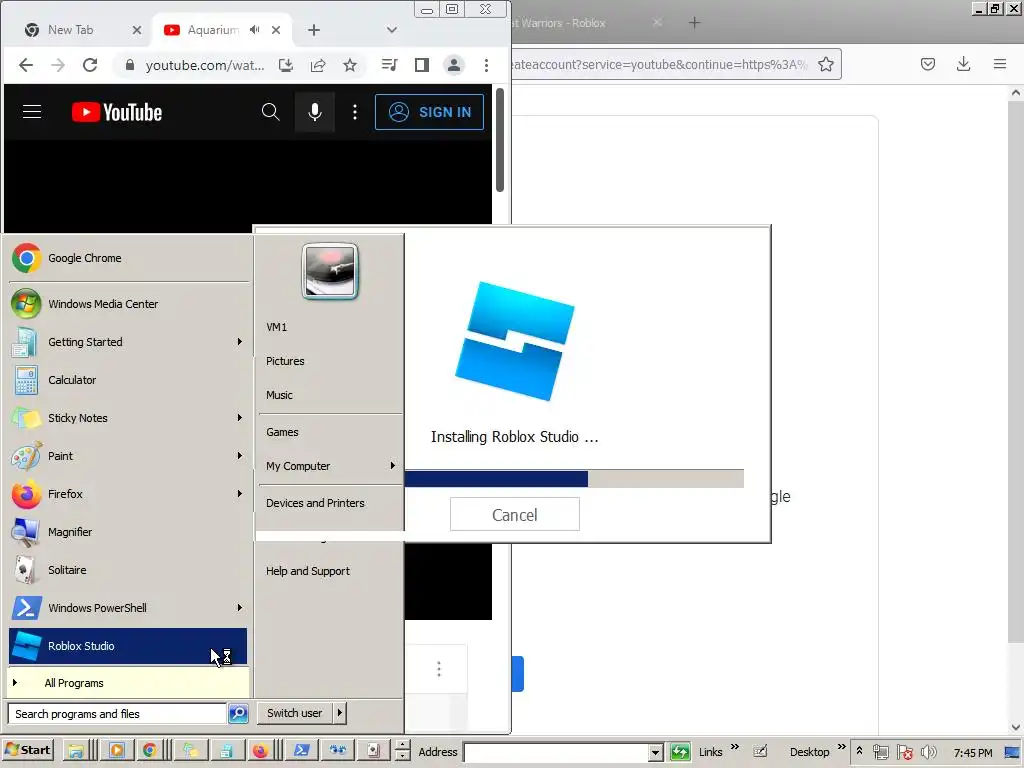Viewport: 1024px width, 768px height.
Task: Click the user account picture
Action: point(330,271)
